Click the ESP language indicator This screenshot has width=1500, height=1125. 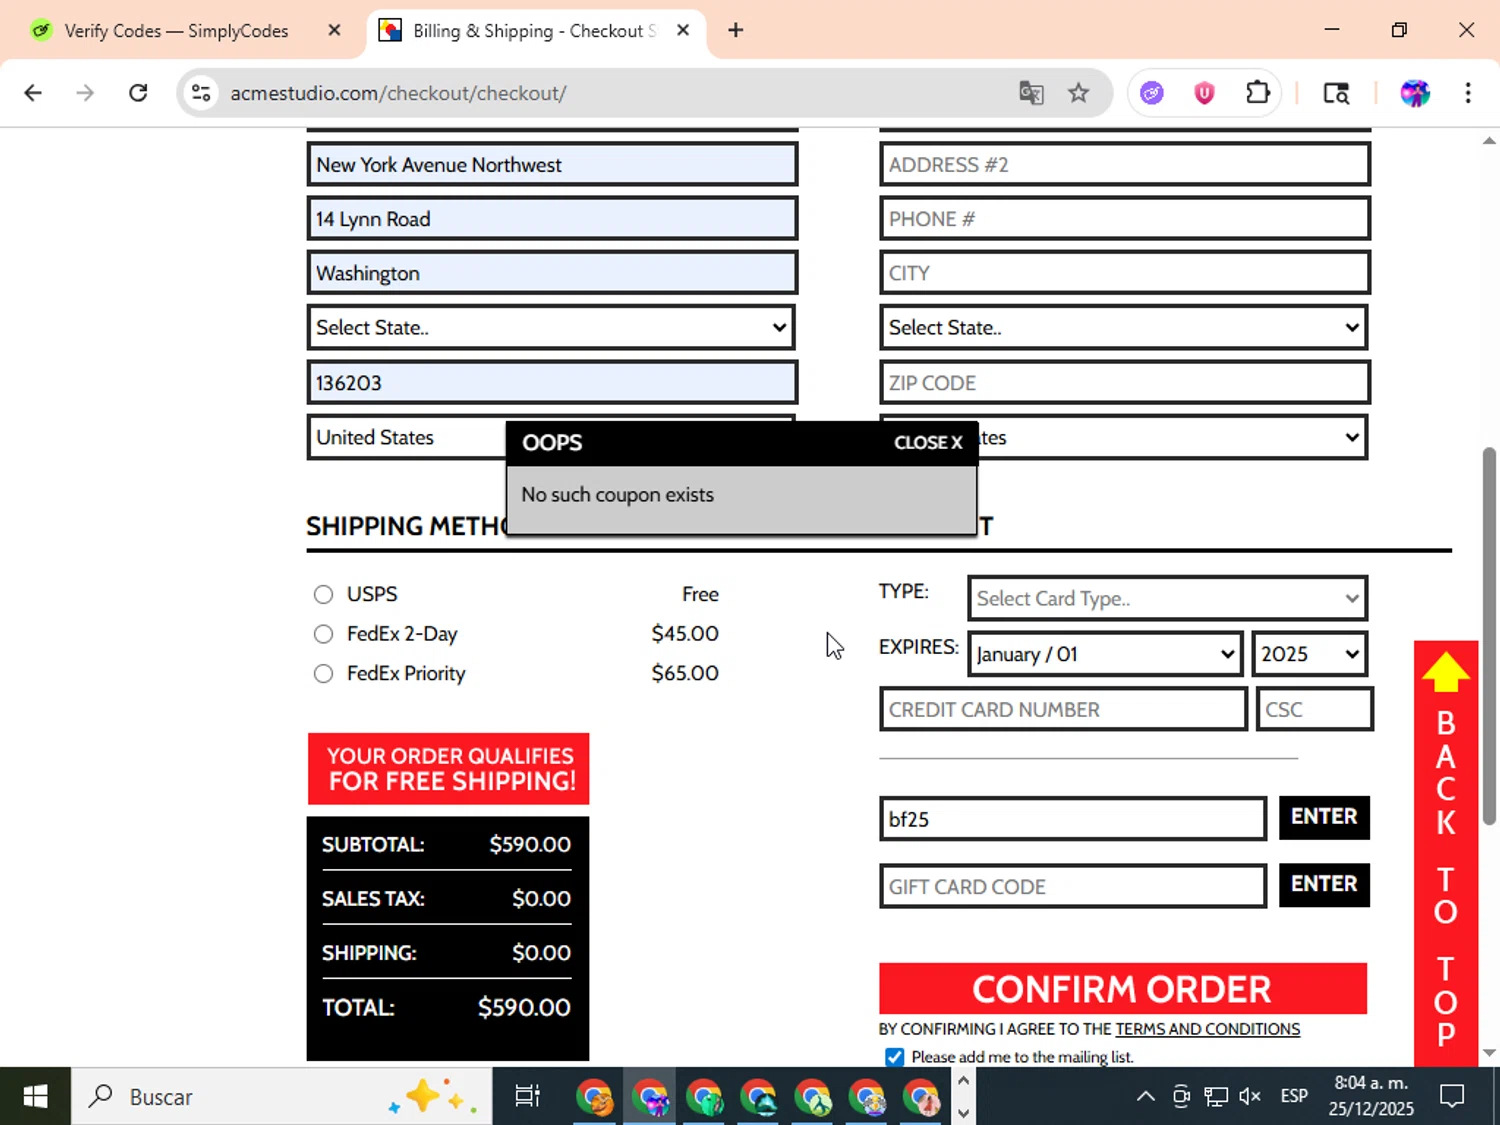[1294, 1097]
